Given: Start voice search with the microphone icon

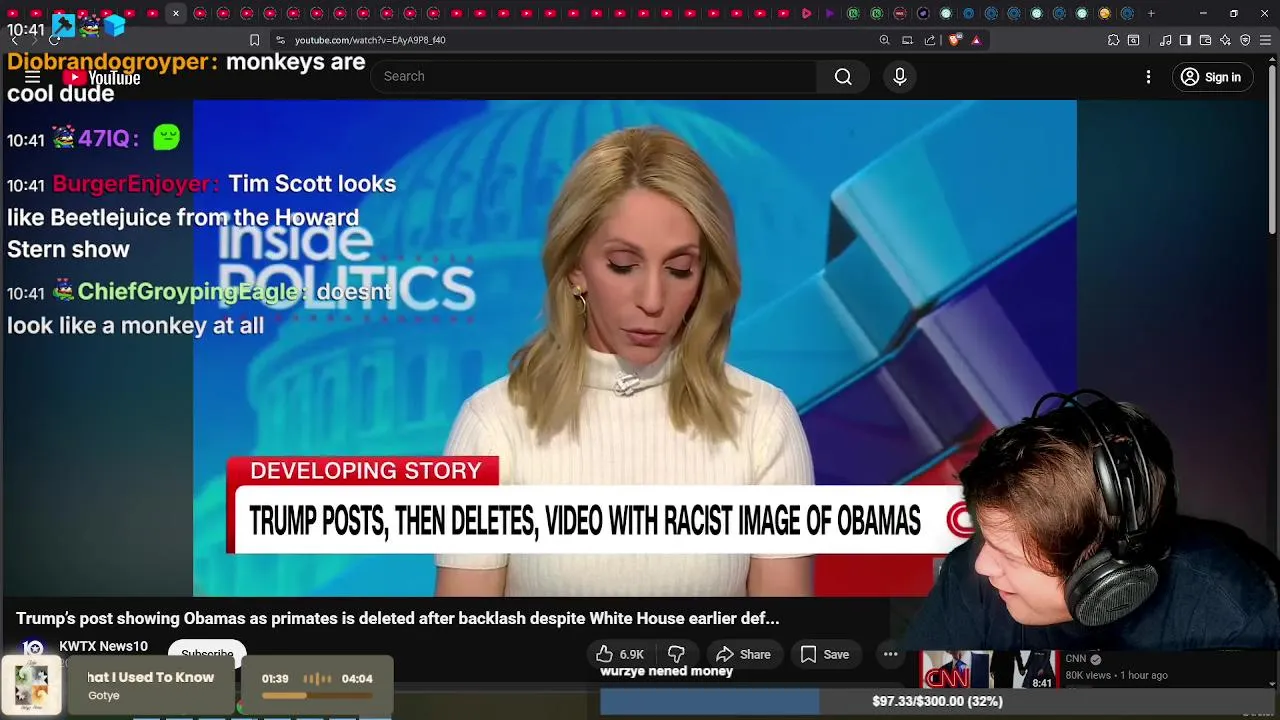Looking at the screenshot, I should coord(899,77).
